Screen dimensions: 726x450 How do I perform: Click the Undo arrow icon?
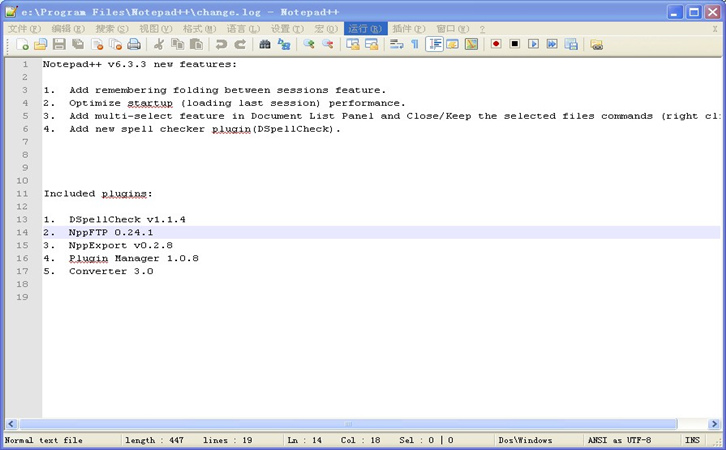click(x=221, y=45)
